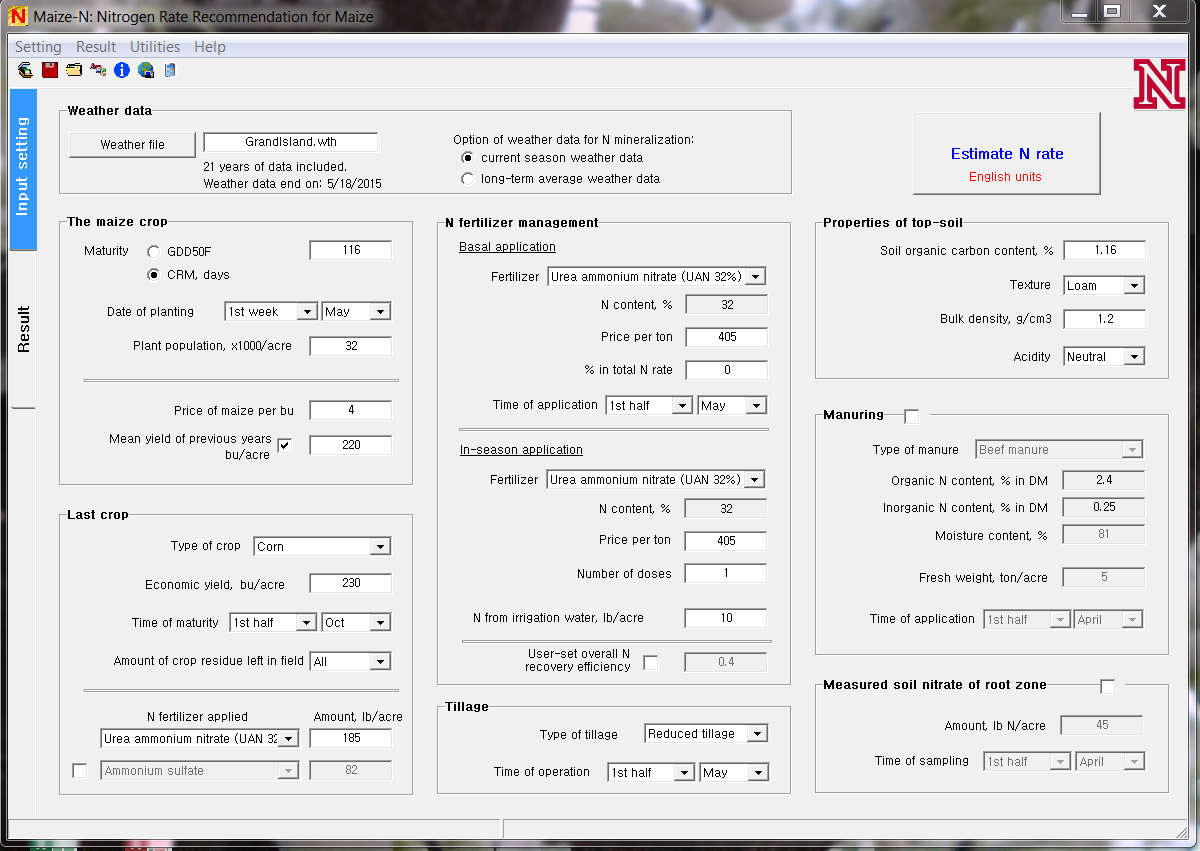This screenshot has width=1200, height=851.
Task: Open the soil Texture dropdown
Action: click(1133, 286)
